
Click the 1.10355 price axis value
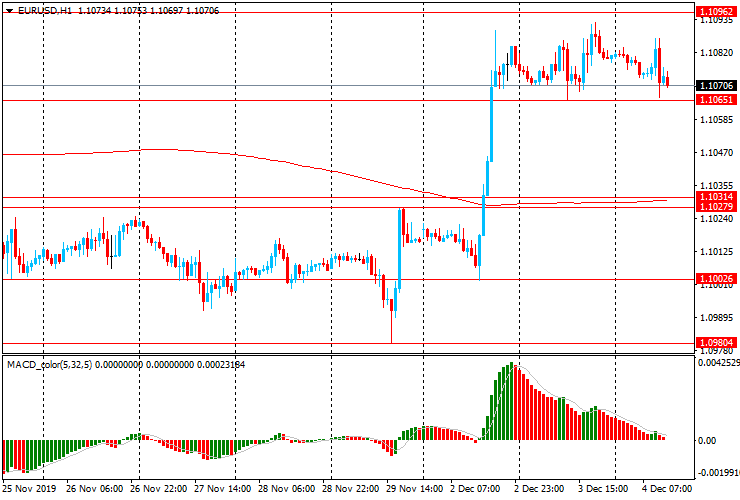[717, 186]
